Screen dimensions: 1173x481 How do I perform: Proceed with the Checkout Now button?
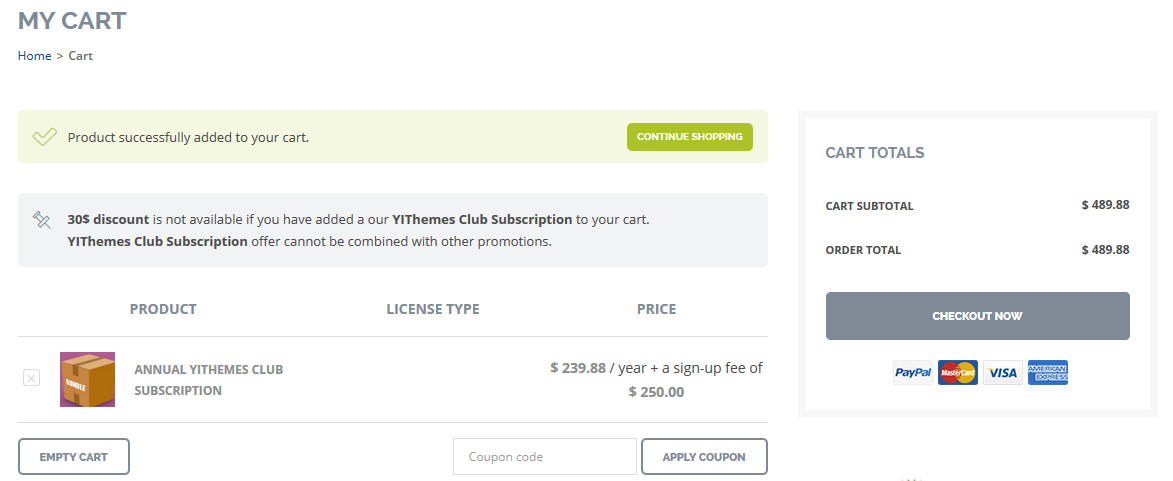pos(977,316)
